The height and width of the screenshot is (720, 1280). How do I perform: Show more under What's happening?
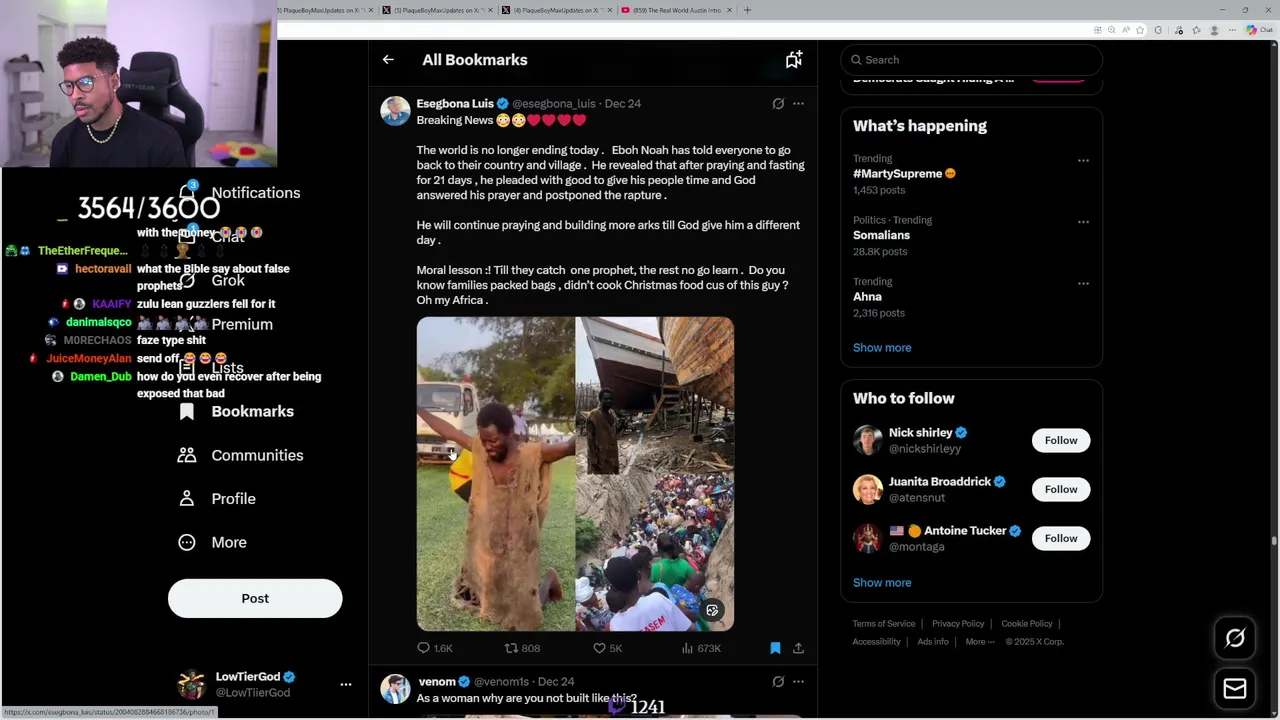click(x=882, y=348)
